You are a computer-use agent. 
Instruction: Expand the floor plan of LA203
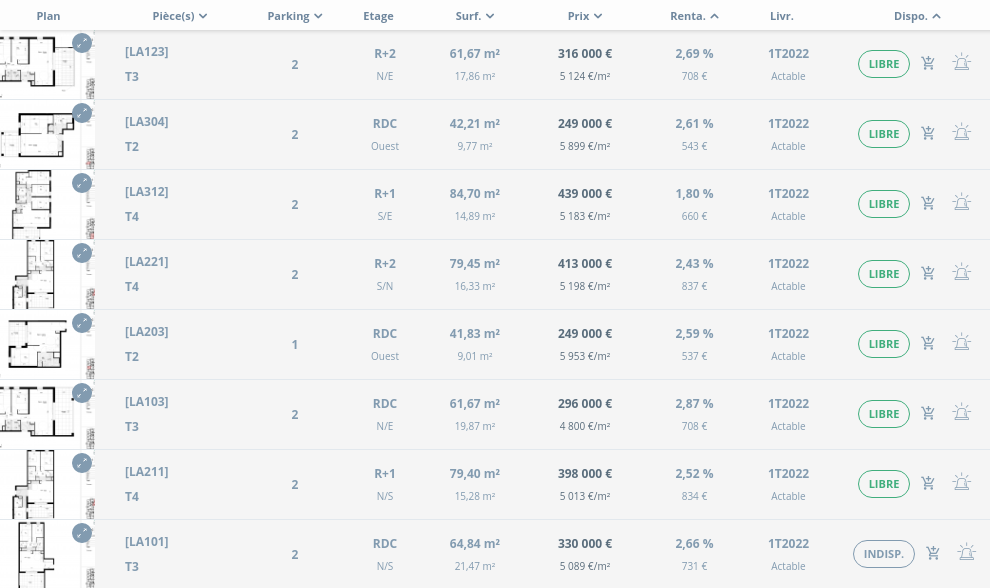(82, 324)
